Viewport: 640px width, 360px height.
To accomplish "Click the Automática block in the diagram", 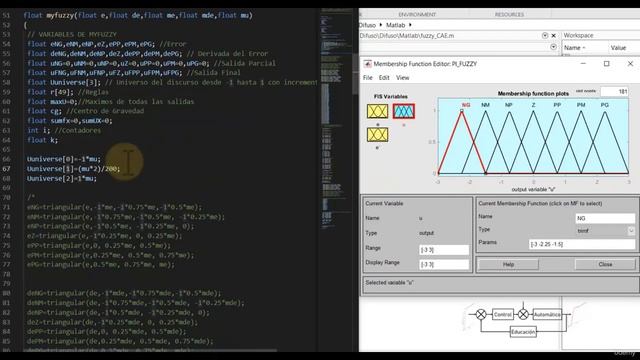I will pos(547,314).
